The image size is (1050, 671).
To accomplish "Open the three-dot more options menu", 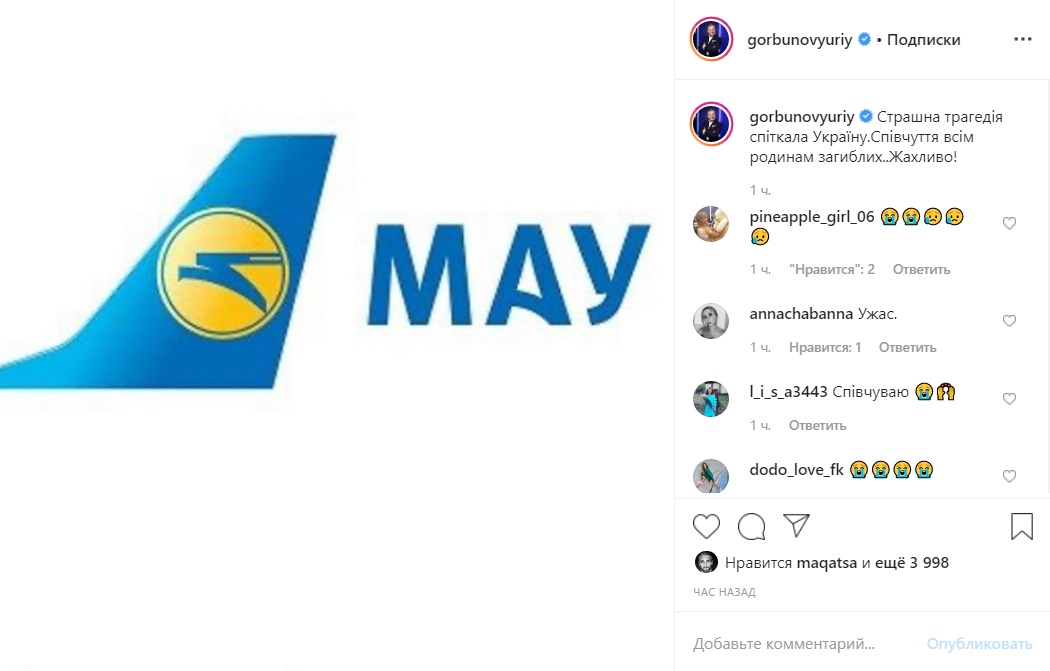I will (x=1023, y=40).
